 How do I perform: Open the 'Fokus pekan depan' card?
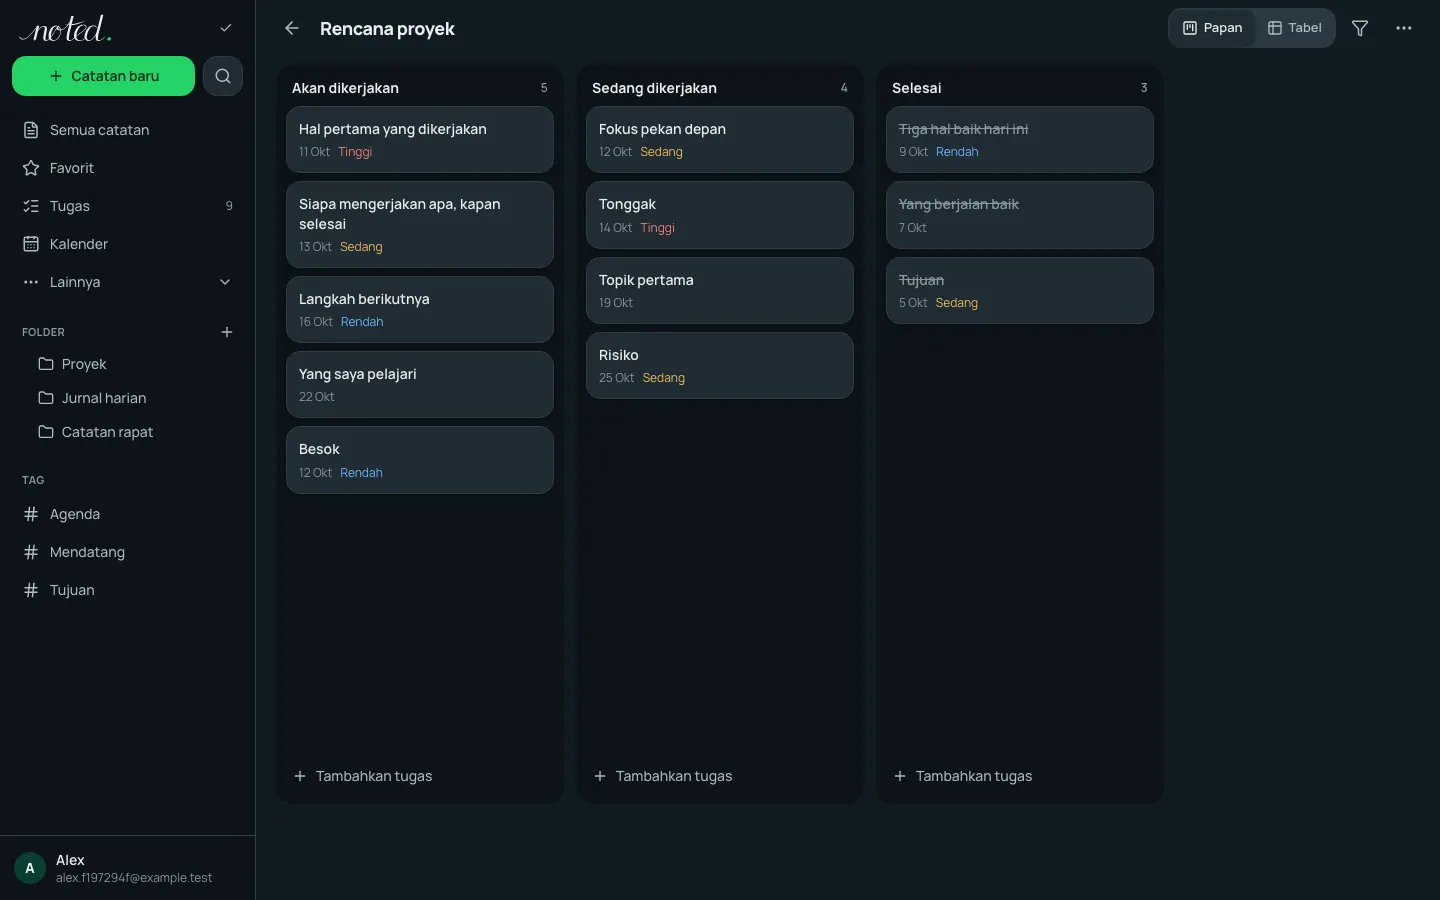click(x=720, y=140)
